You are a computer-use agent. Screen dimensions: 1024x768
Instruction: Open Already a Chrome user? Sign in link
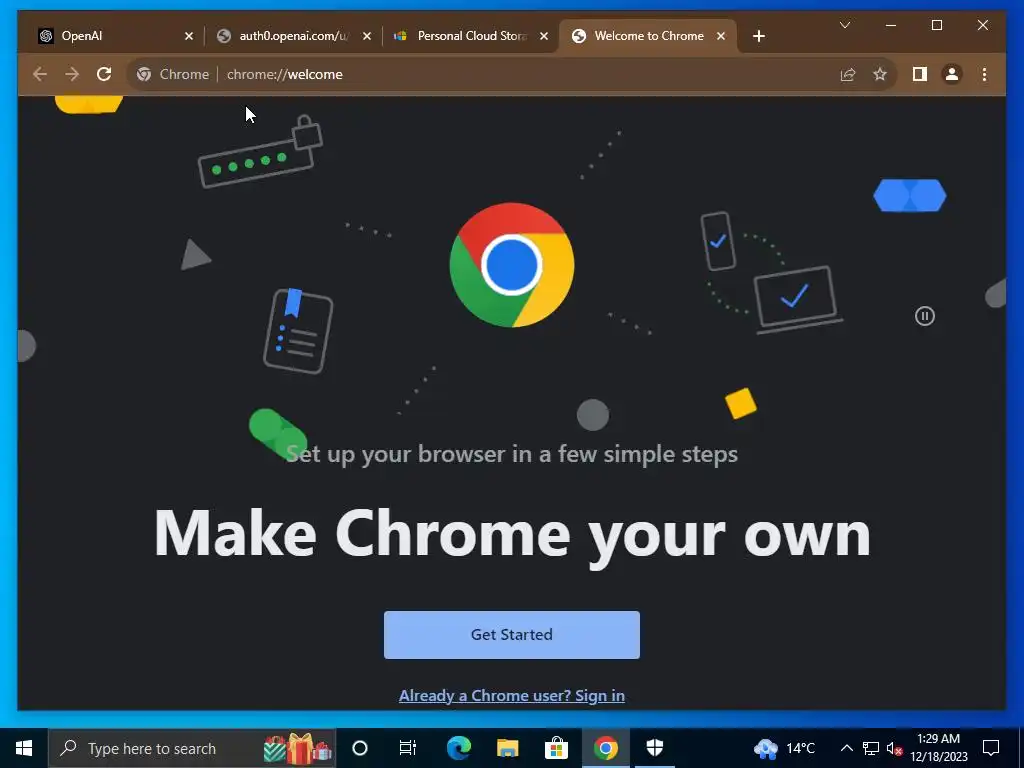tap(512, 696)
